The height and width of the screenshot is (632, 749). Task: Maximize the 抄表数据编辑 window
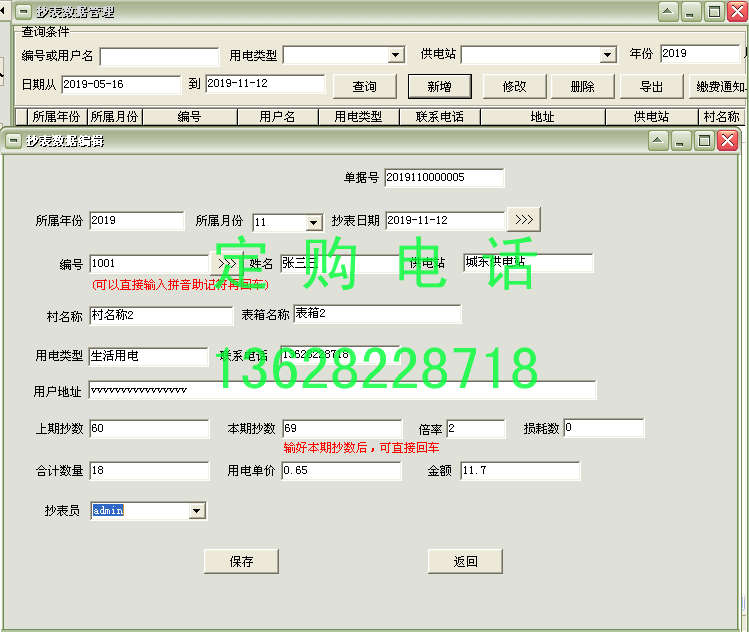click(x=704, y=140)
